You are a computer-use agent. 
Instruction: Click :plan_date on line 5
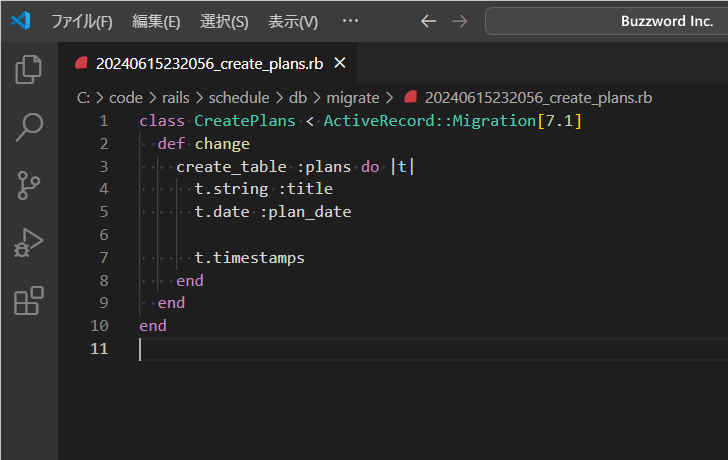point(306,212)
